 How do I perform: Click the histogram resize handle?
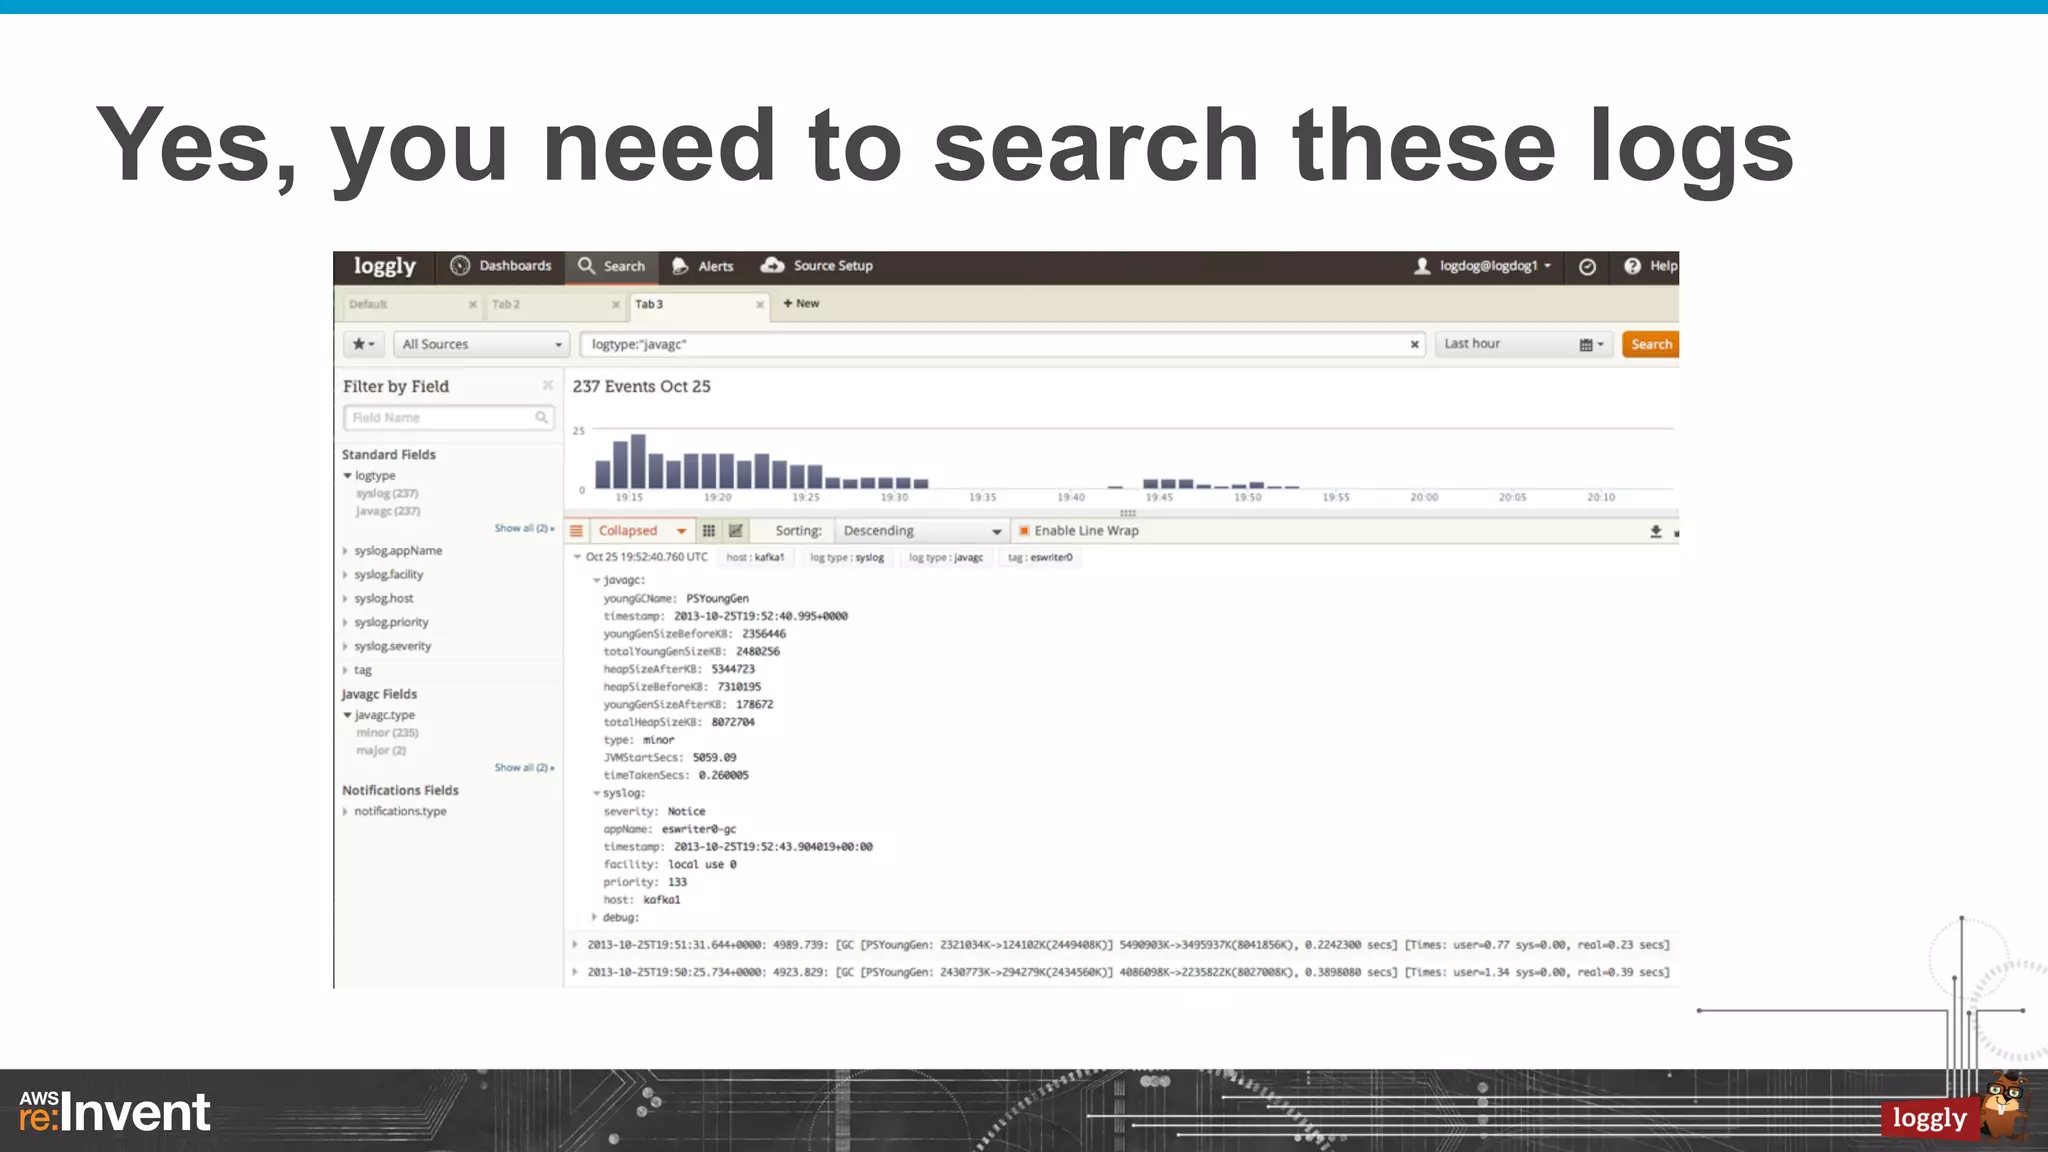click(x=1128, y=513)
